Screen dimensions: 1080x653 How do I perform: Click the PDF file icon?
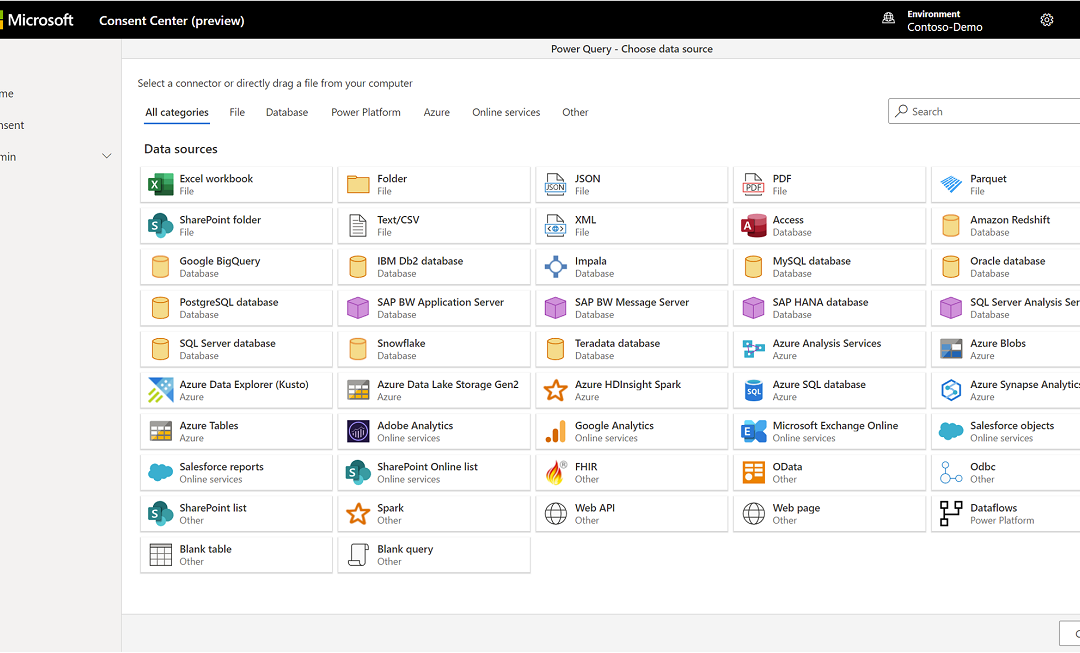(754, 185)
